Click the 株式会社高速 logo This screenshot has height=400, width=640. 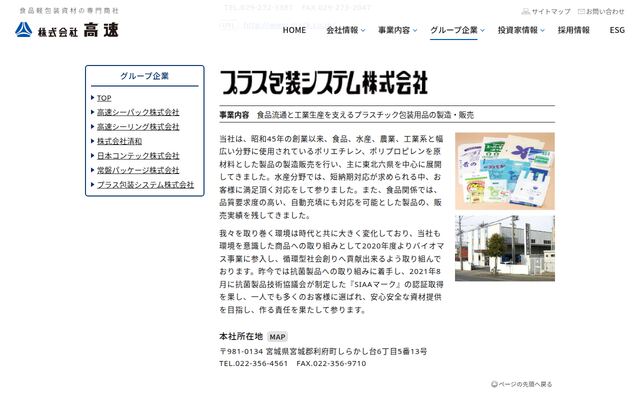[67, 30]
